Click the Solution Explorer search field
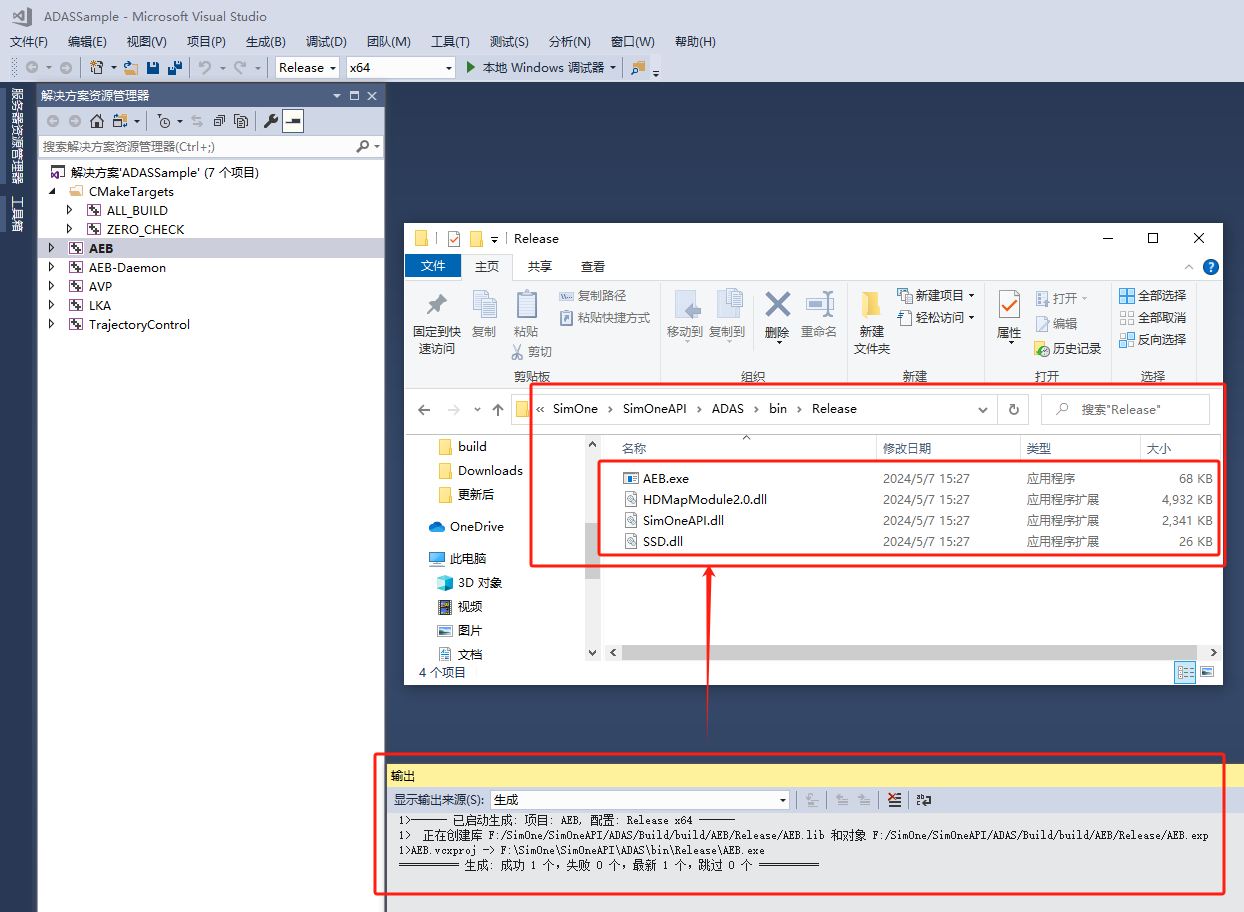The width and height of the screenshot is (1244, 912). coord(197,146)
